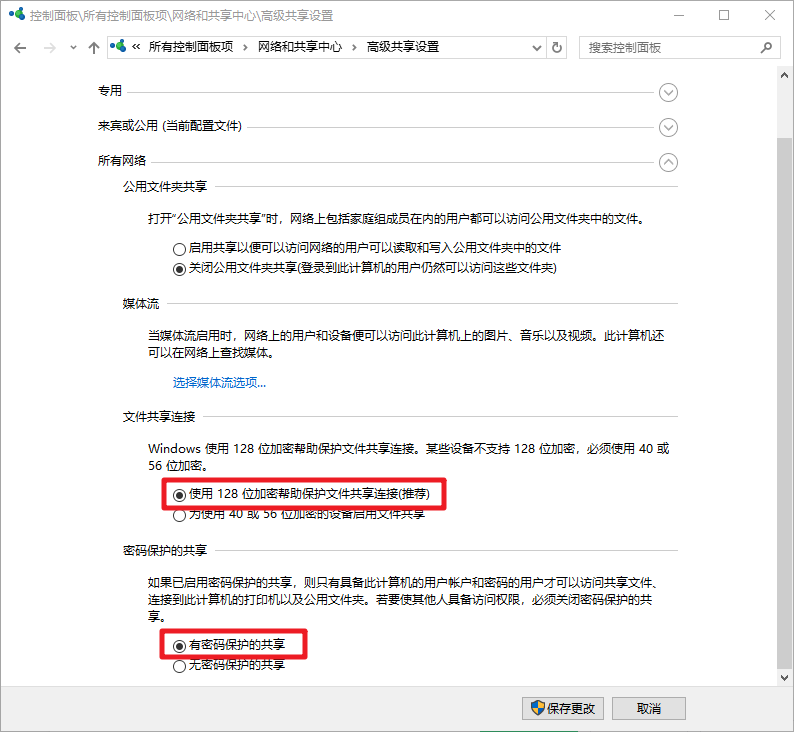
Task: Open 选择媒体流选项 link
Action: pyautogui.click(x=219, y=383)
